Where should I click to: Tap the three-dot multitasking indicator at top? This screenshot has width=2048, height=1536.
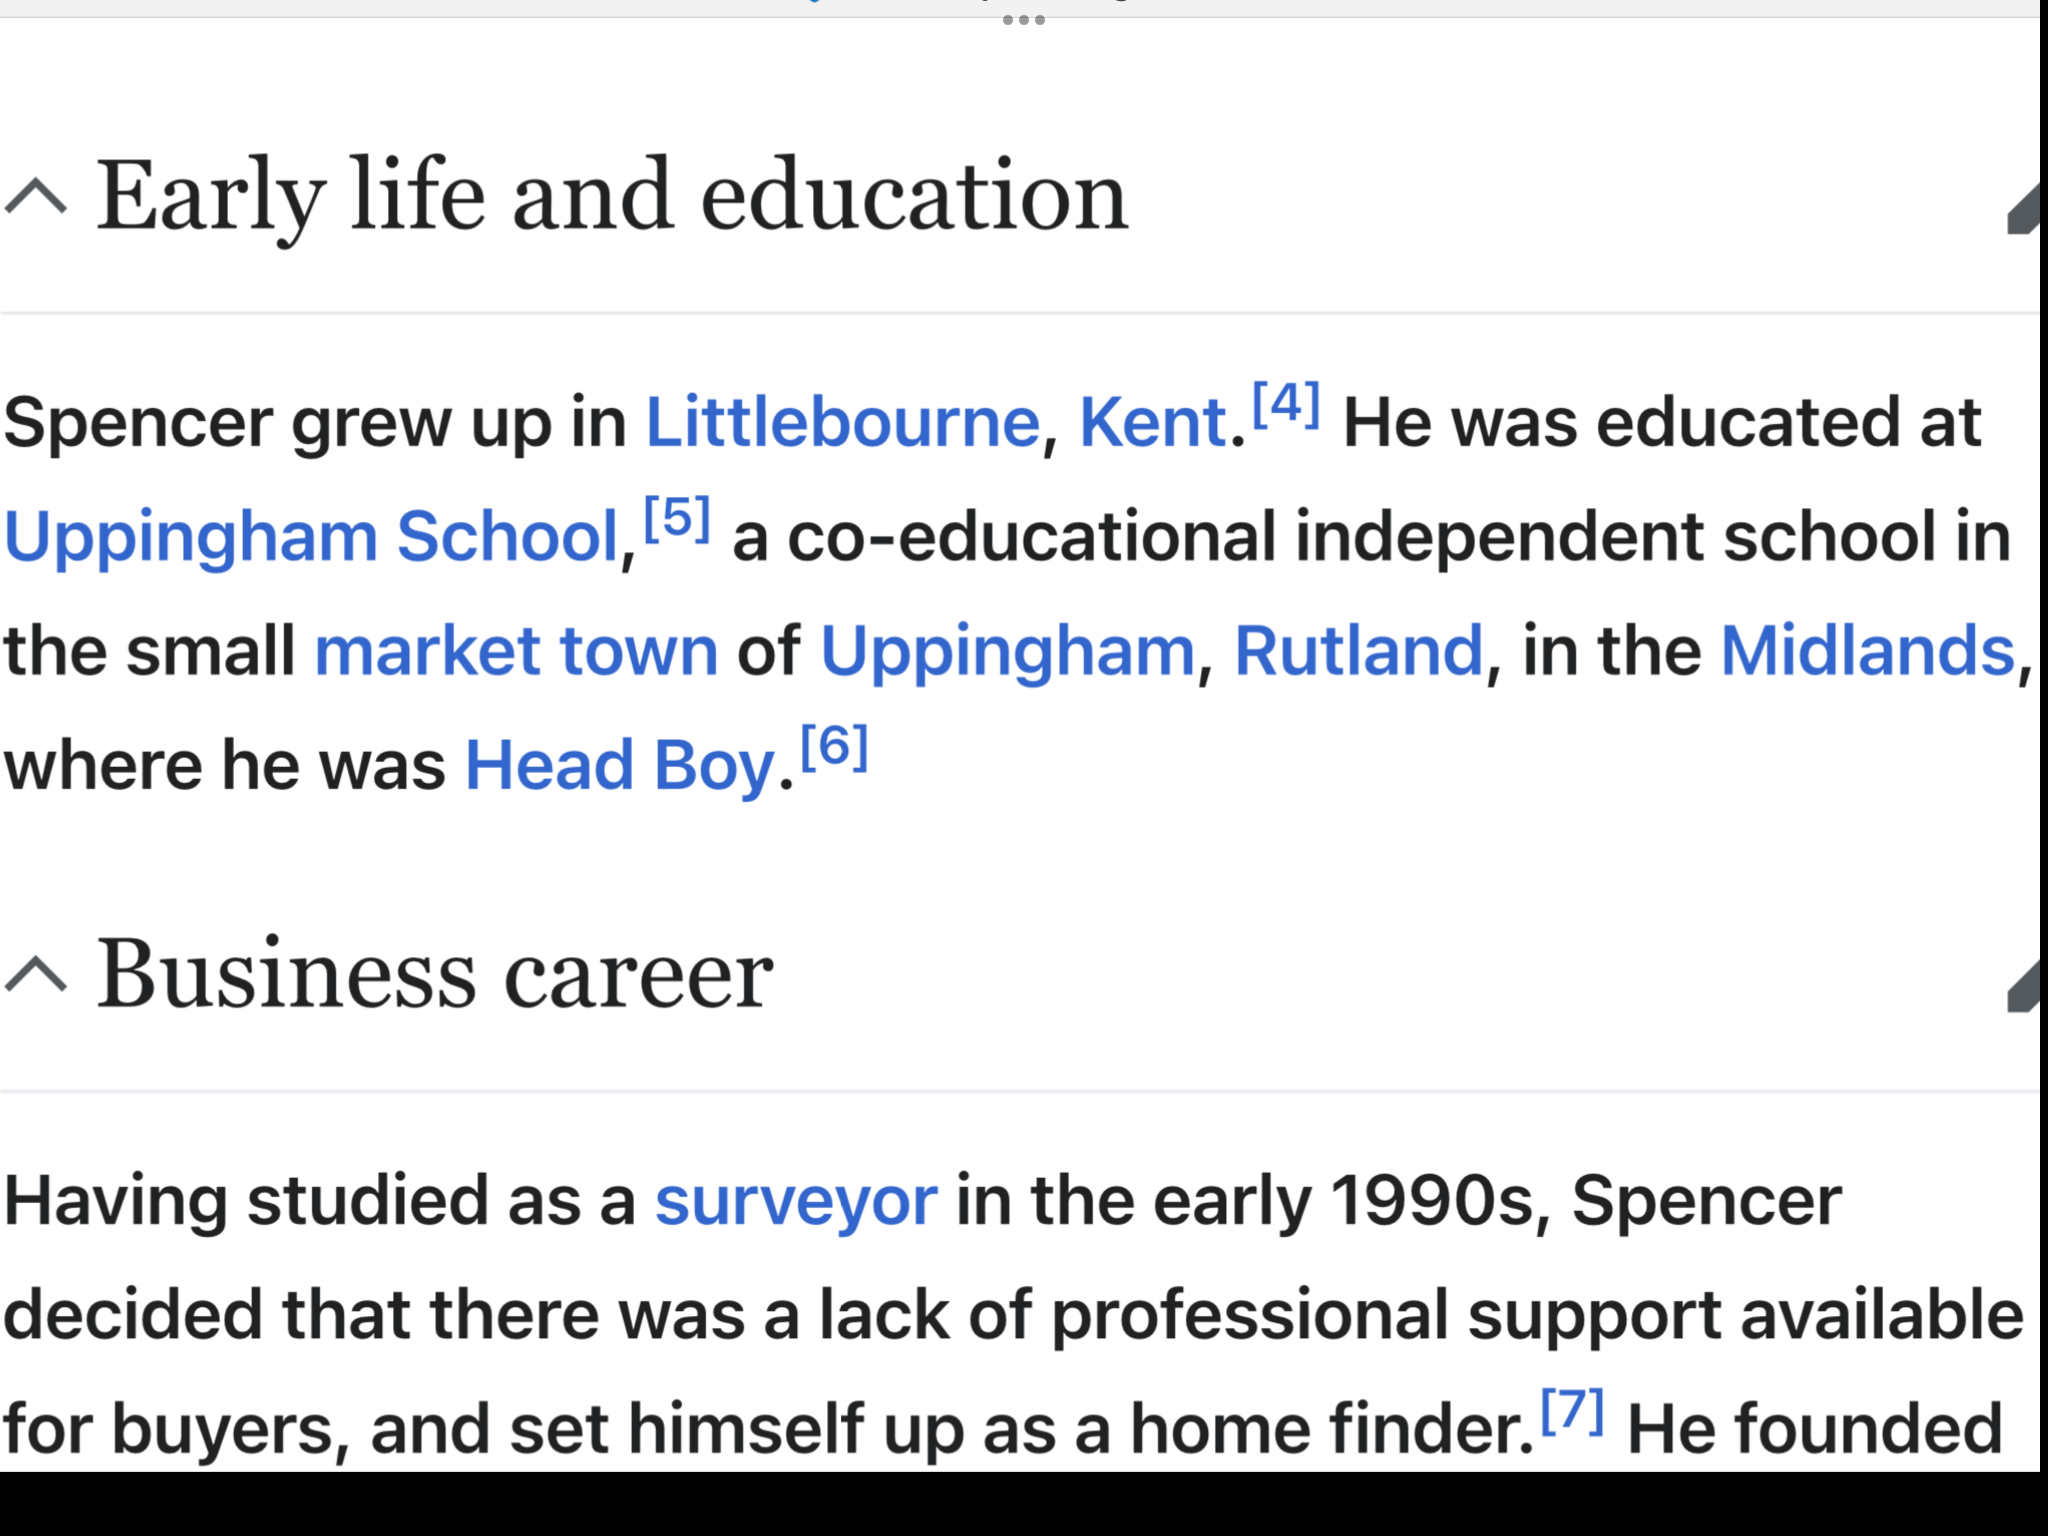1023,19
